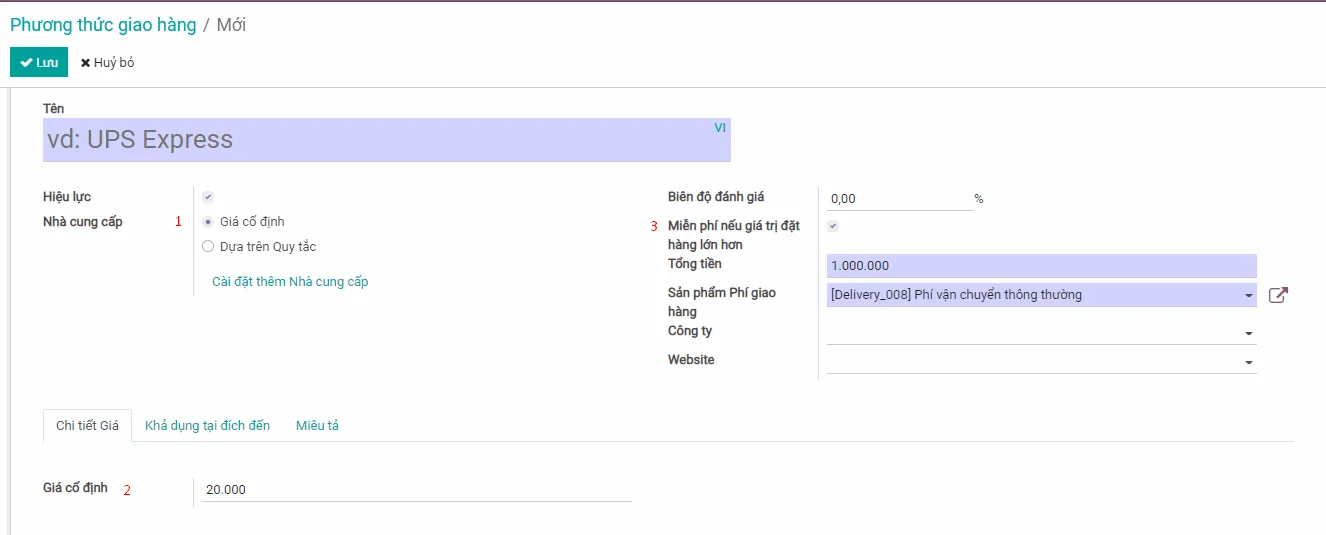Click the Tổng tiền amount field
Image resolution: width=1326 pixels, height=535 pixels.
tap(1040, 266)
